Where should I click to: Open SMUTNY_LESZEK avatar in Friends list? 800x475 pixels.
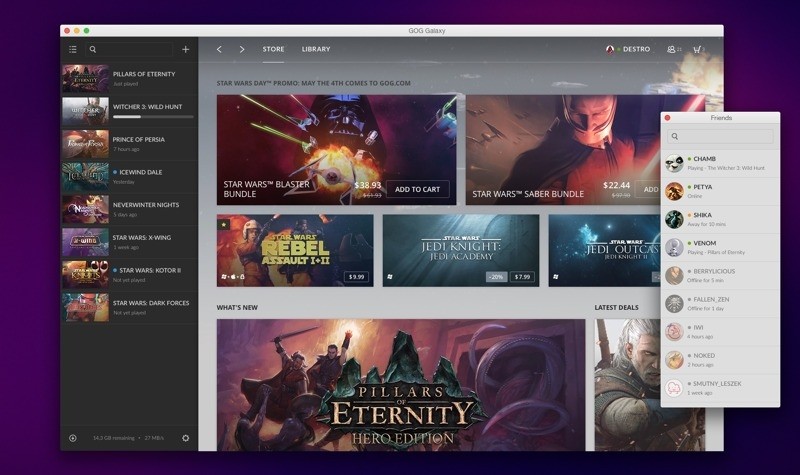click(x=674, y=388)
